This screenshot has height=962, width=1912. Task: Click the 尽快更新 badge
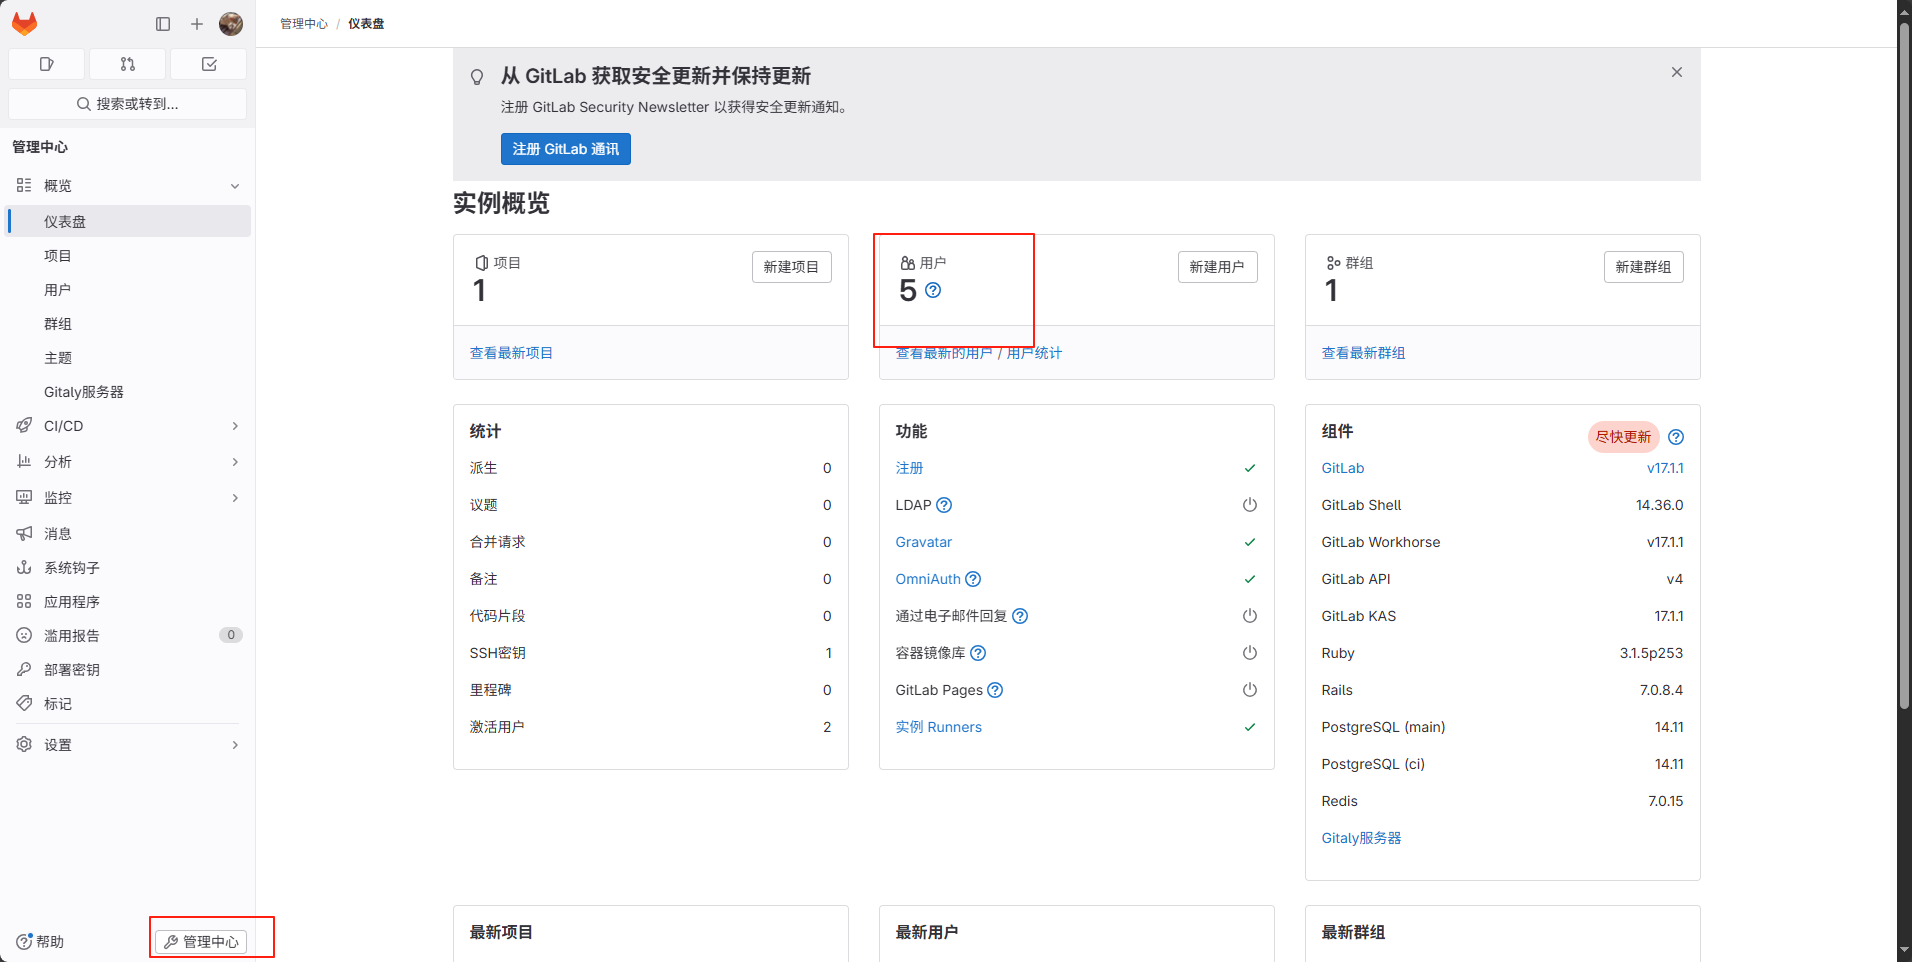[1623, 437]
